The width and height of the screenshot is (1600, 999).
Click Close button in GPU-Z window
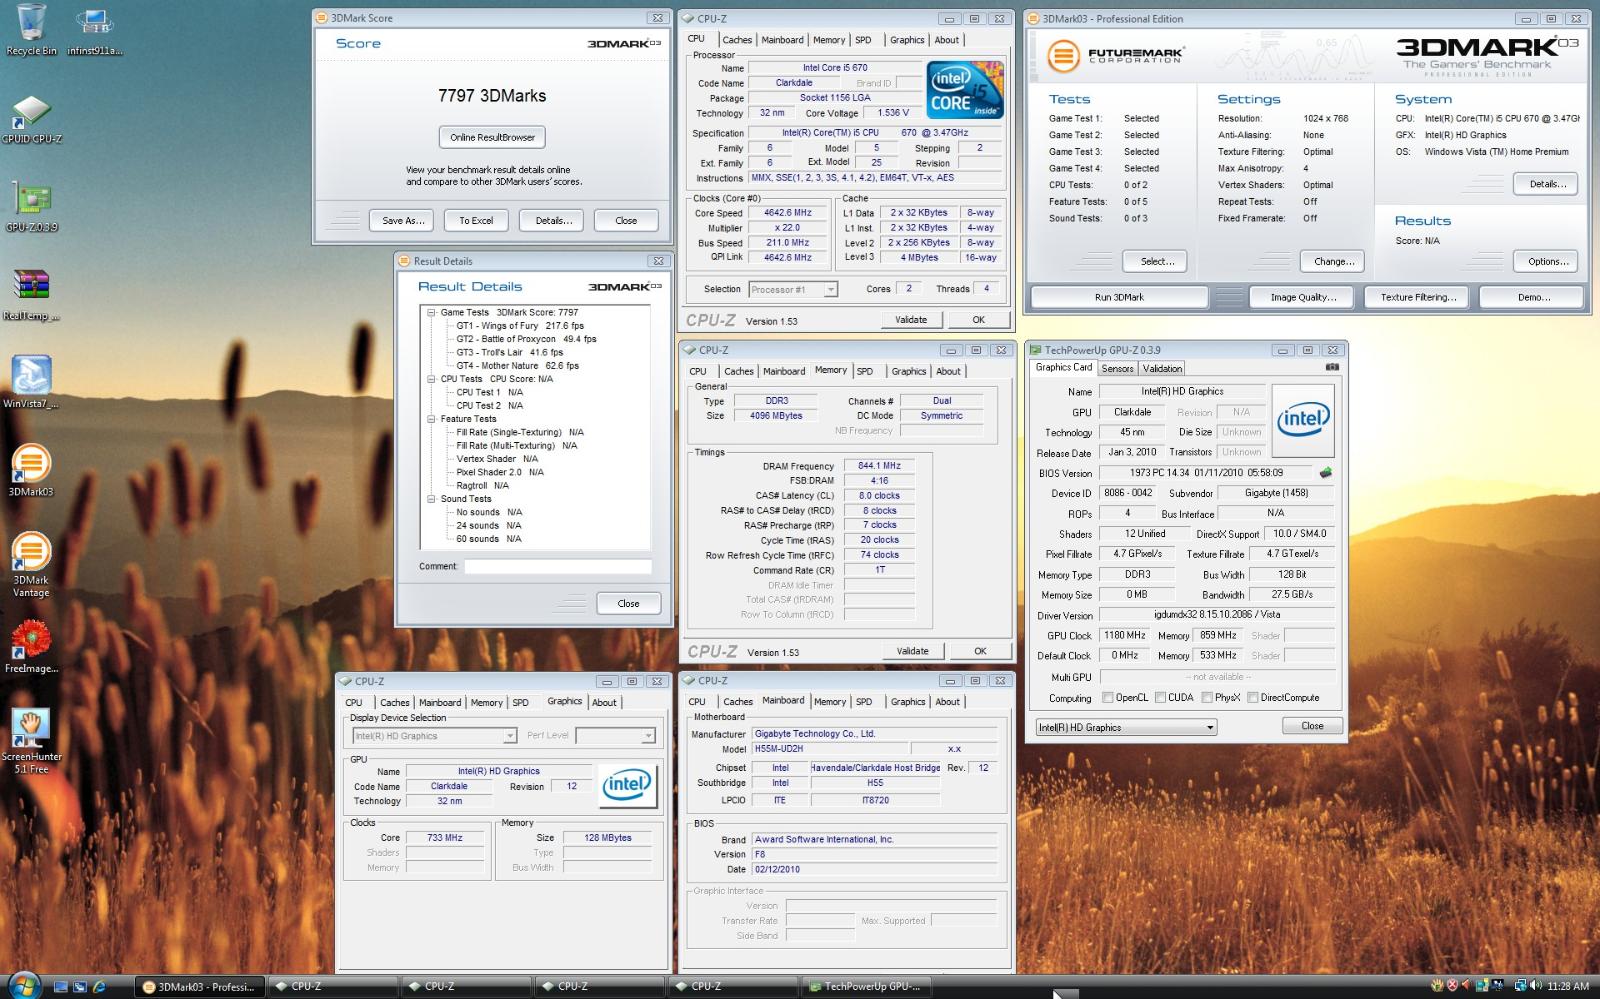pos(1312,726)
